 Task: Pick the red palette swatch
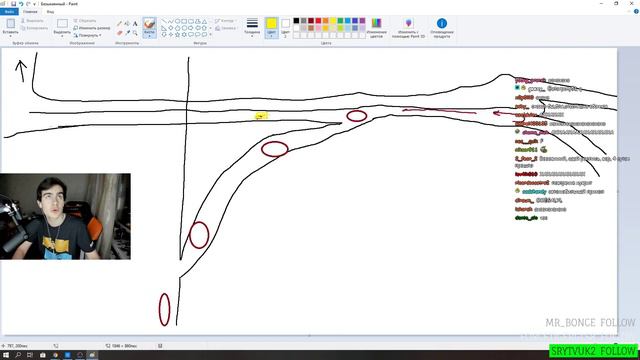(318, 21)
